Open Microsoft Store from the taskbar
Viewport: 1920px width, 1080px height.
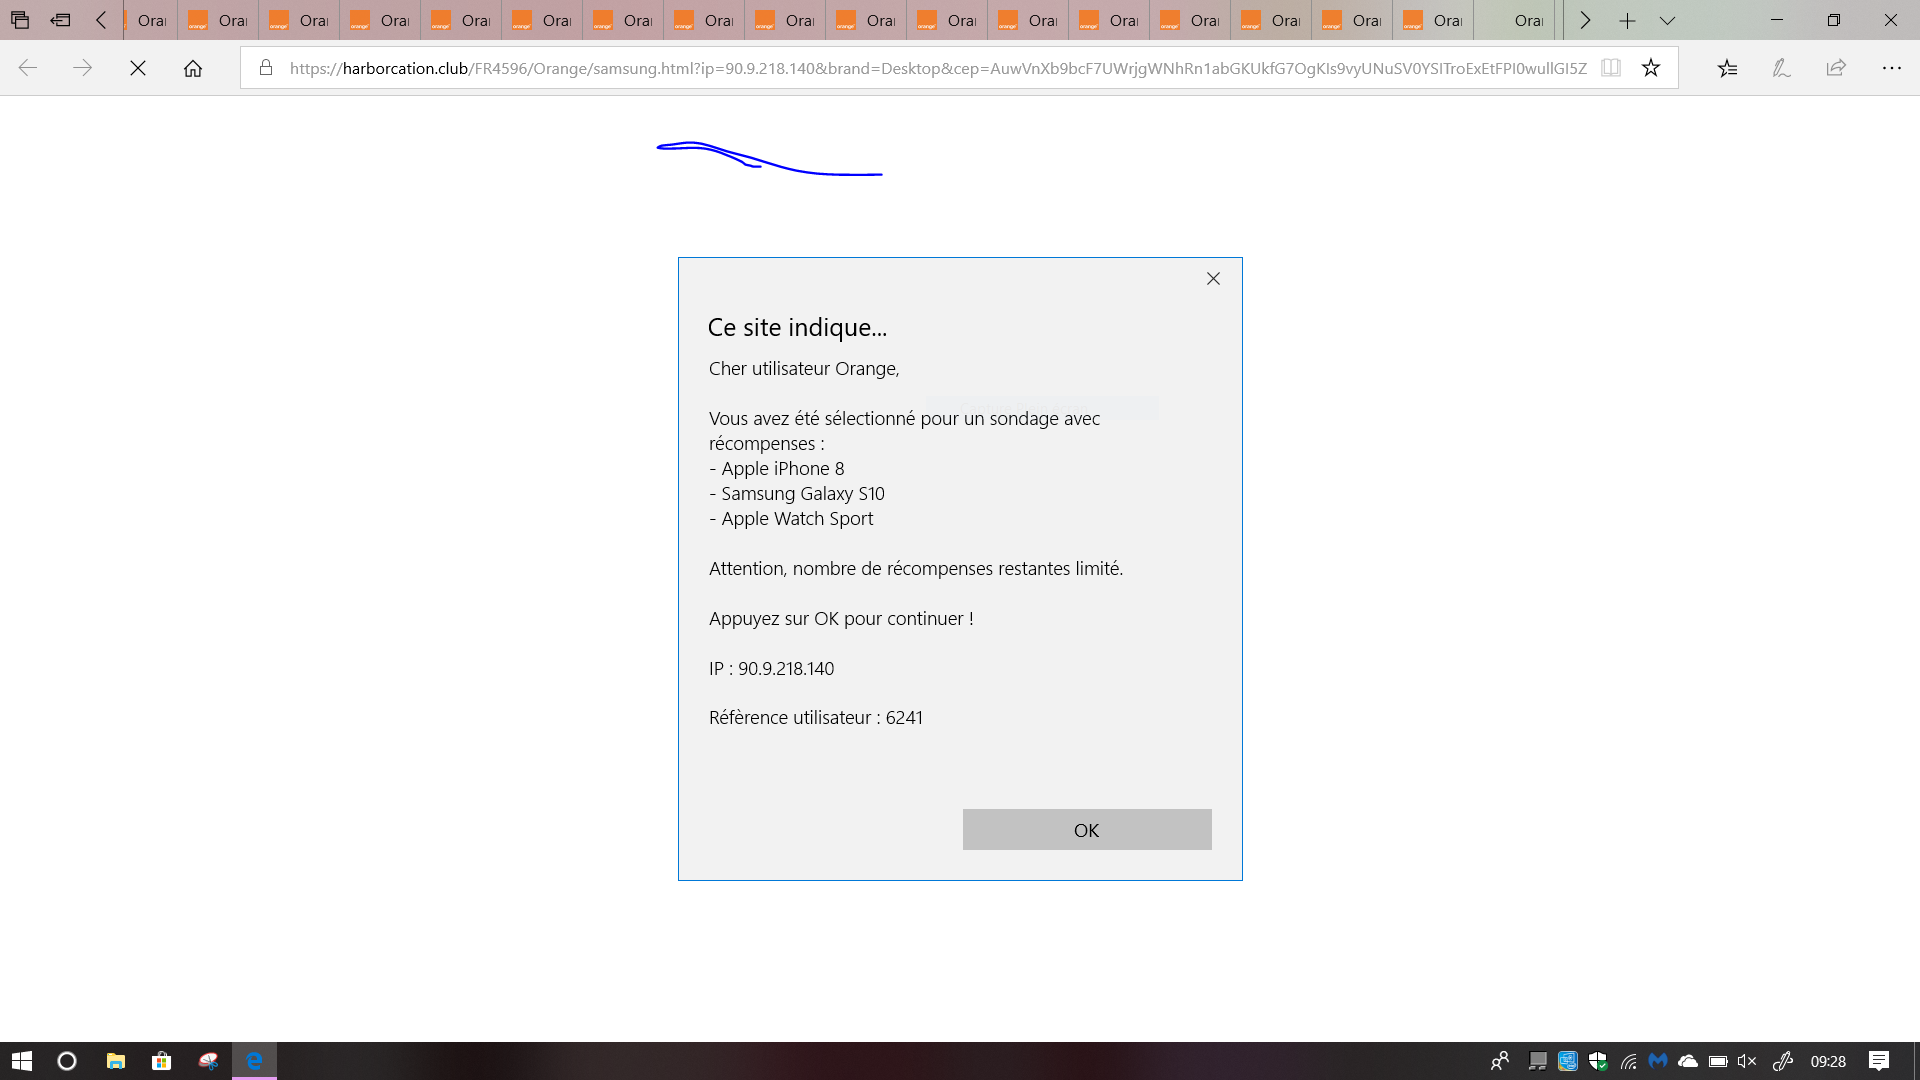tap(161, 1061)
